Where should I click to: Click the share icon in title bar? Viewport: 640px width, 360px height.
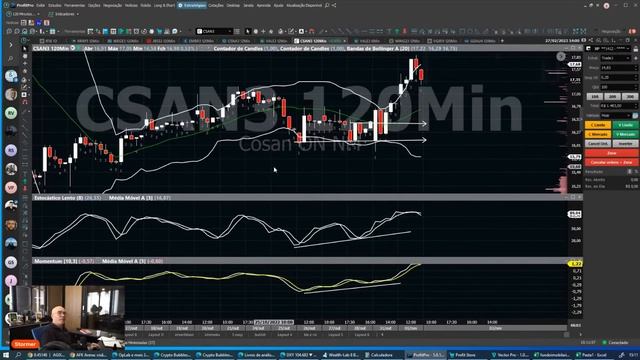point(334,5)
